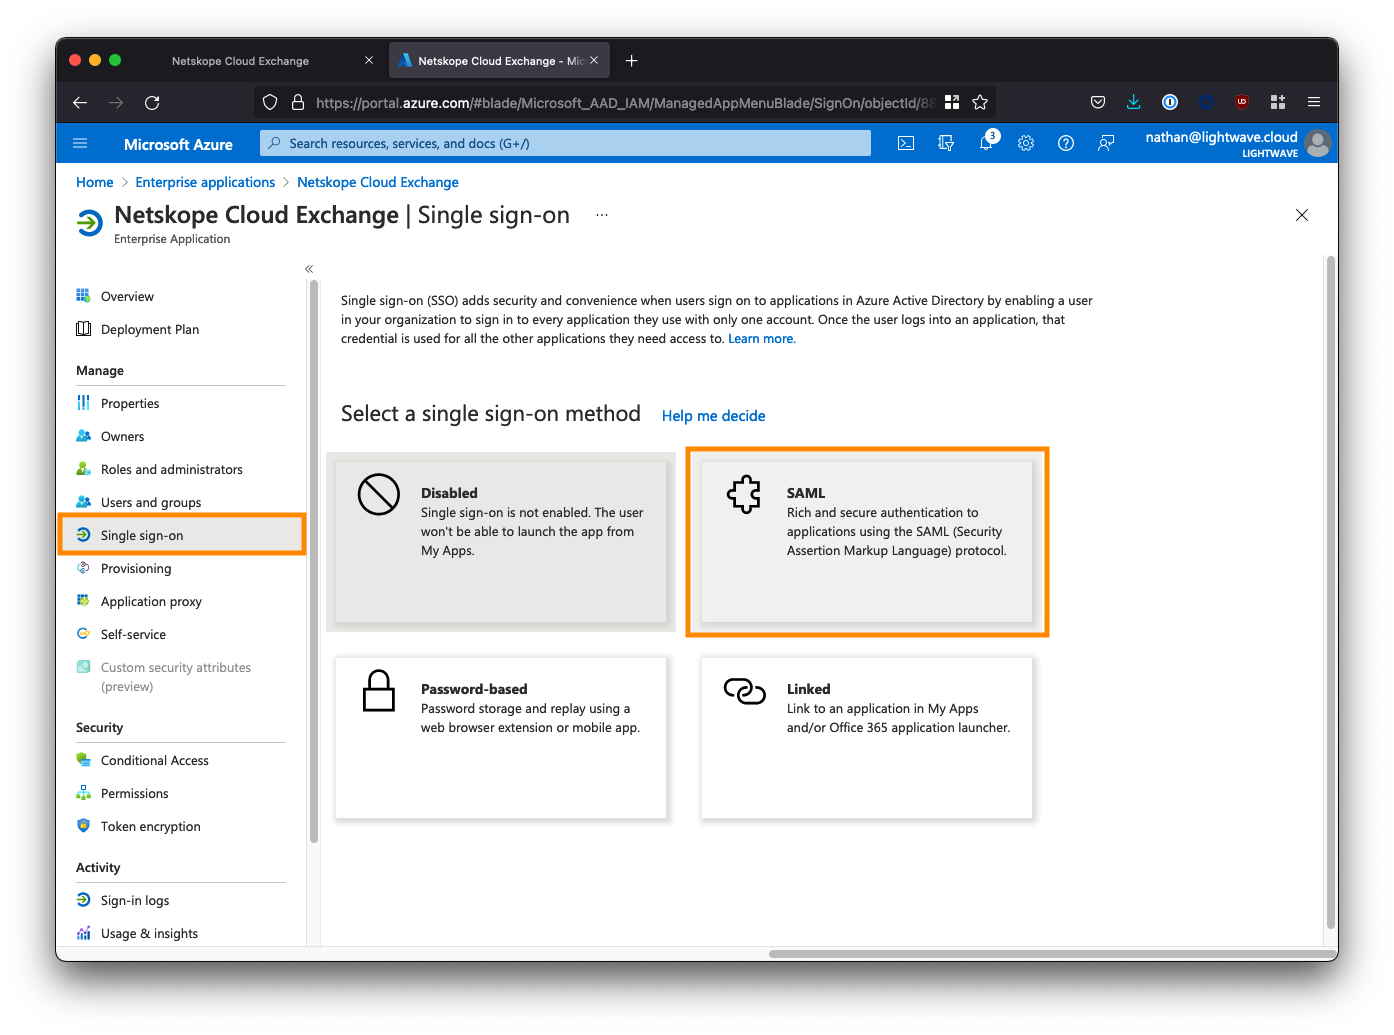
Task: Open the notifications bell
Action: point(986,143)
